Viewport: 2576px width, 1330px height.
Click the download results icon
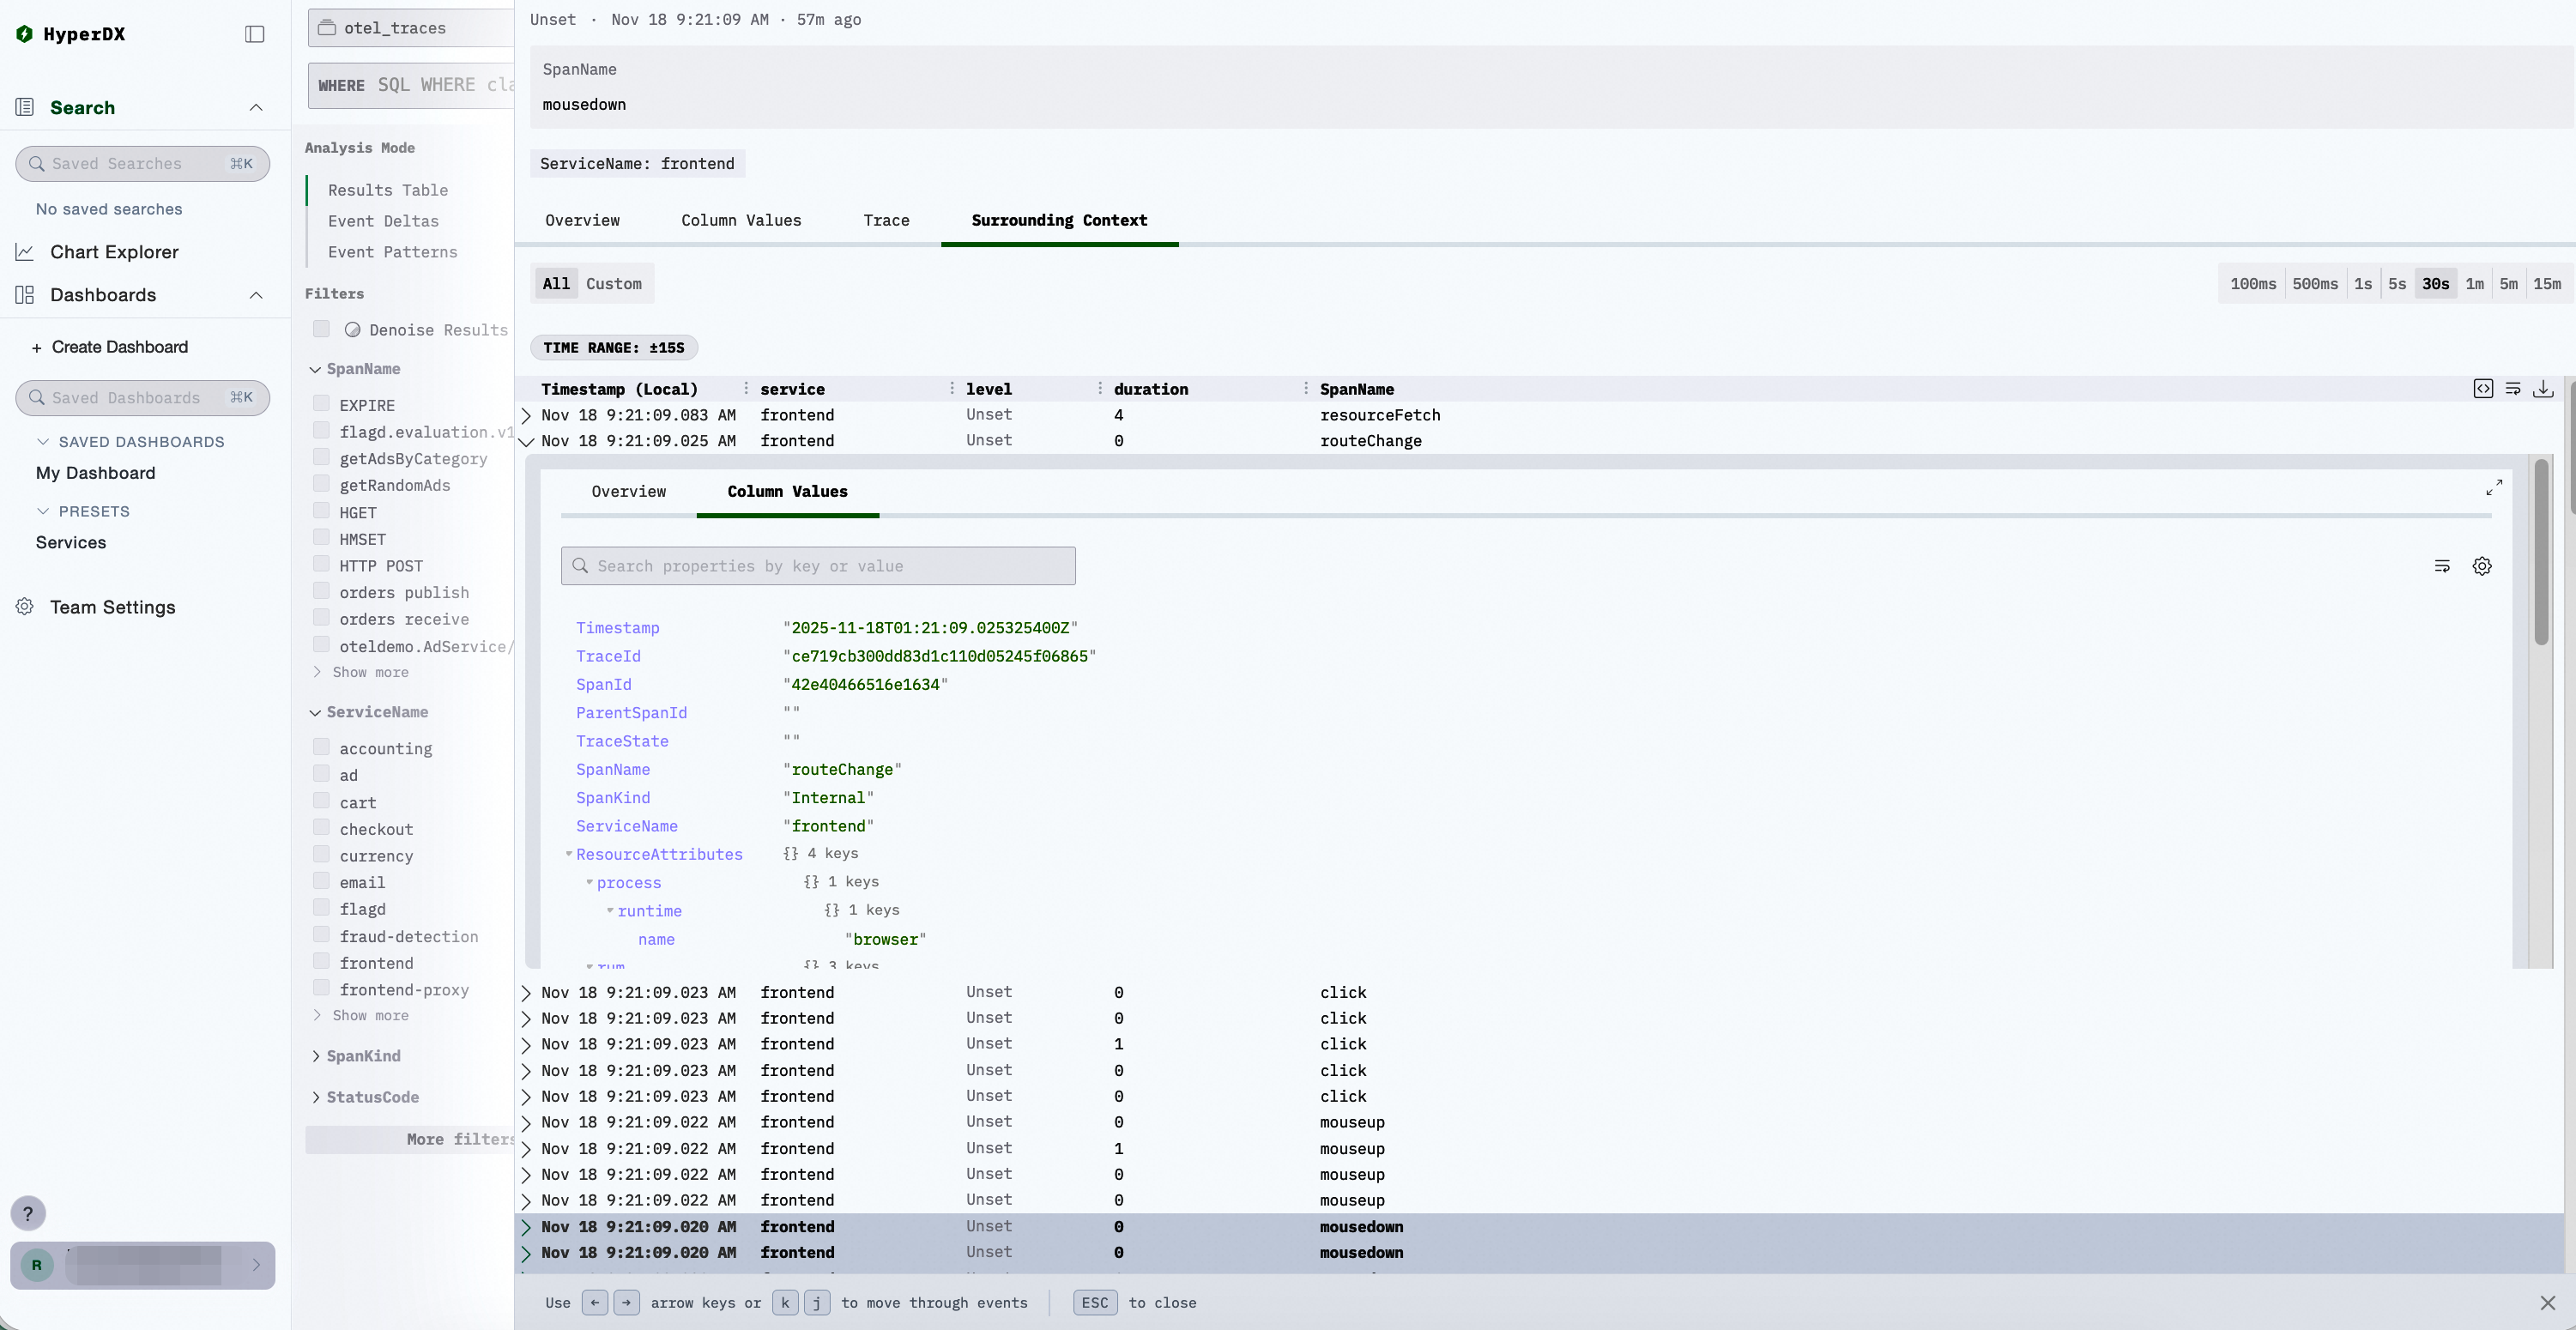tap(2543, 389)
